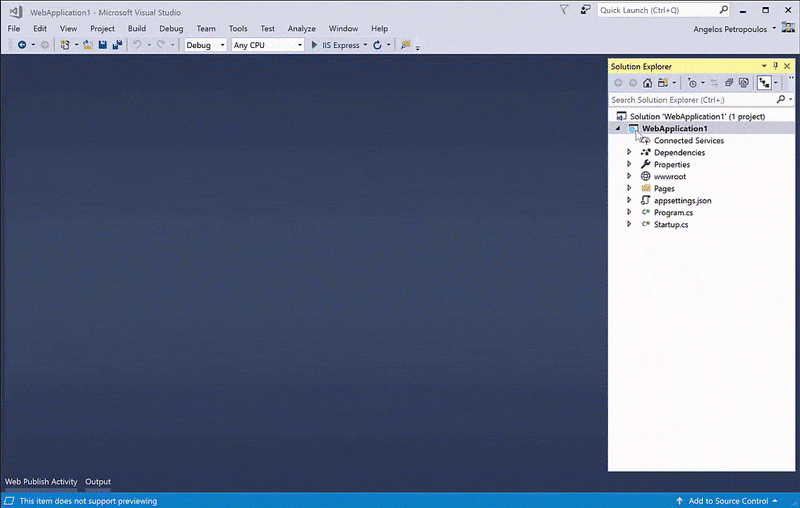Open the Web Publish Activity tab
This screenshot has height=508, width=800.
pos(41,482)
